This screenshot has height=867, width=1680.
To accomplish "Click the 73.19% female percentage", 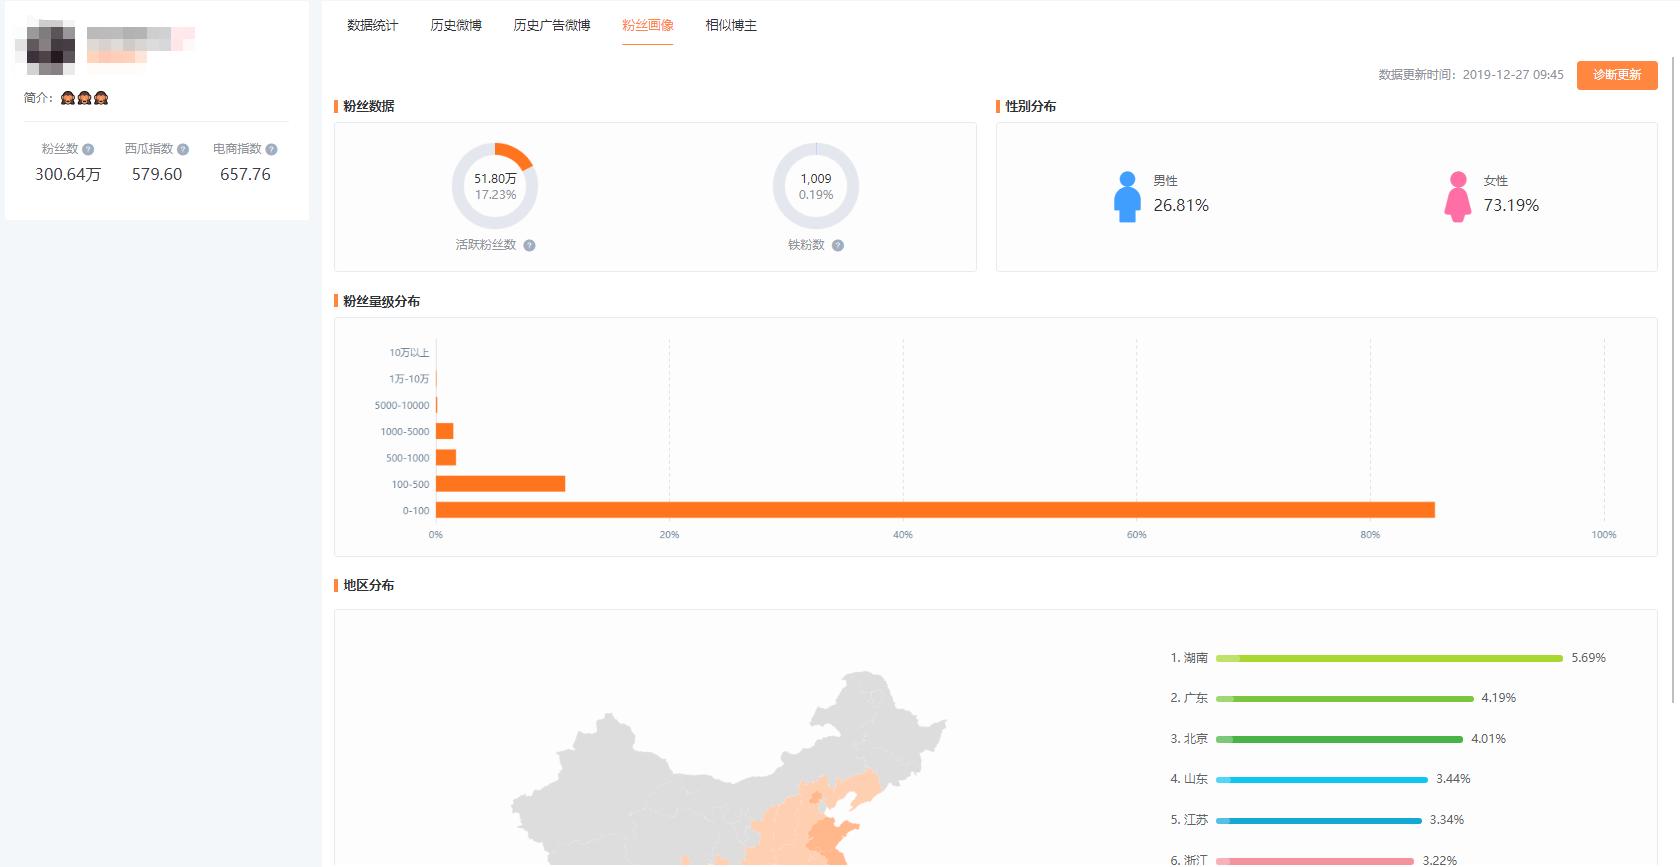I will pos(1511,205).
